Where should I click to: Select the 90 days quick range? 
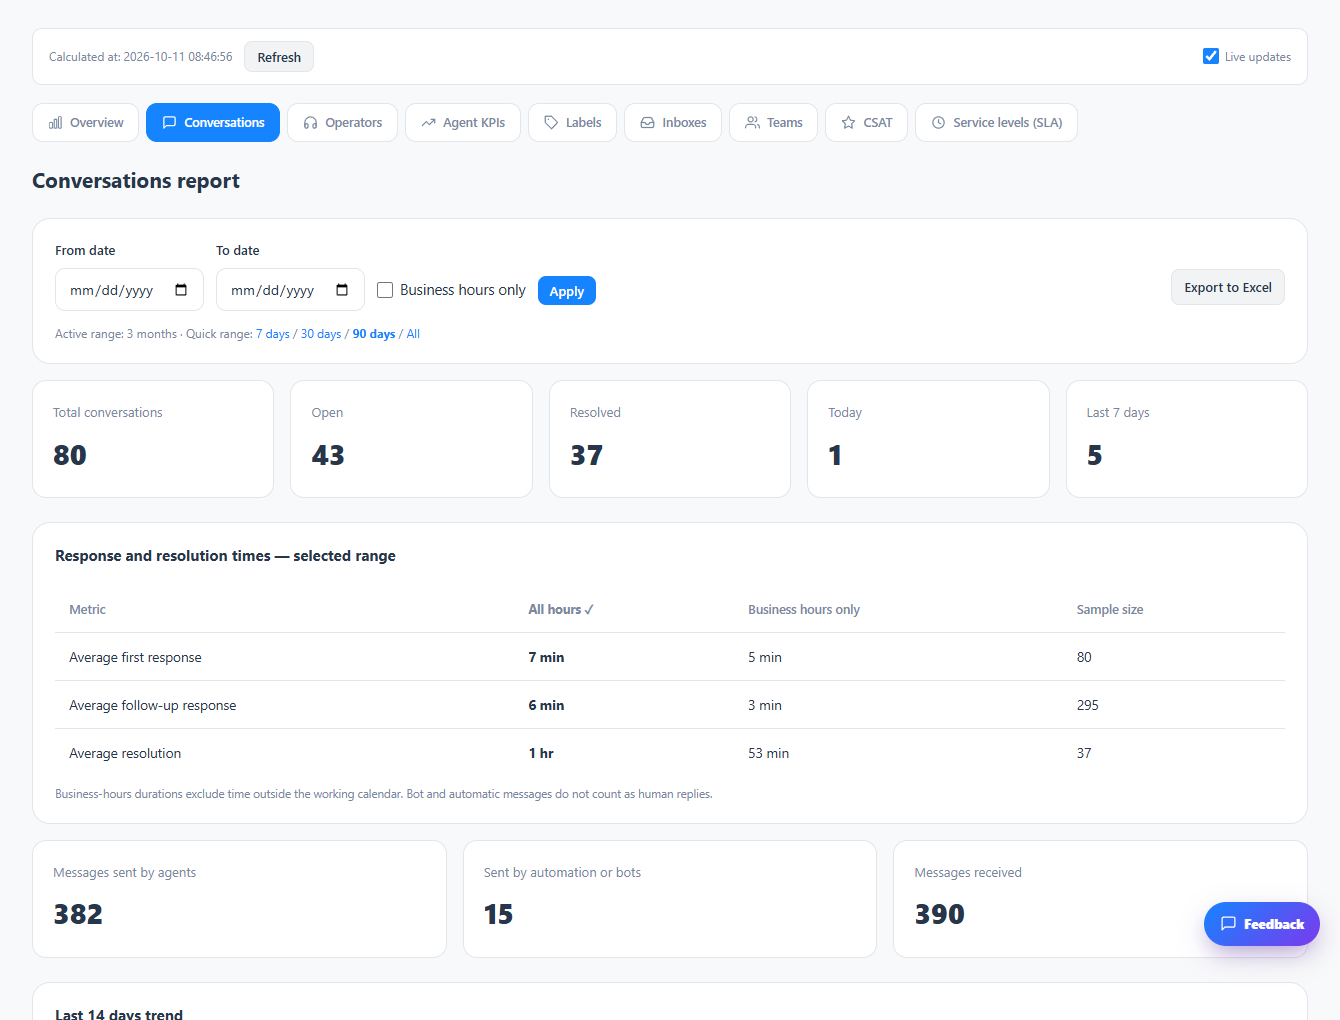click(x=374, y=334)
